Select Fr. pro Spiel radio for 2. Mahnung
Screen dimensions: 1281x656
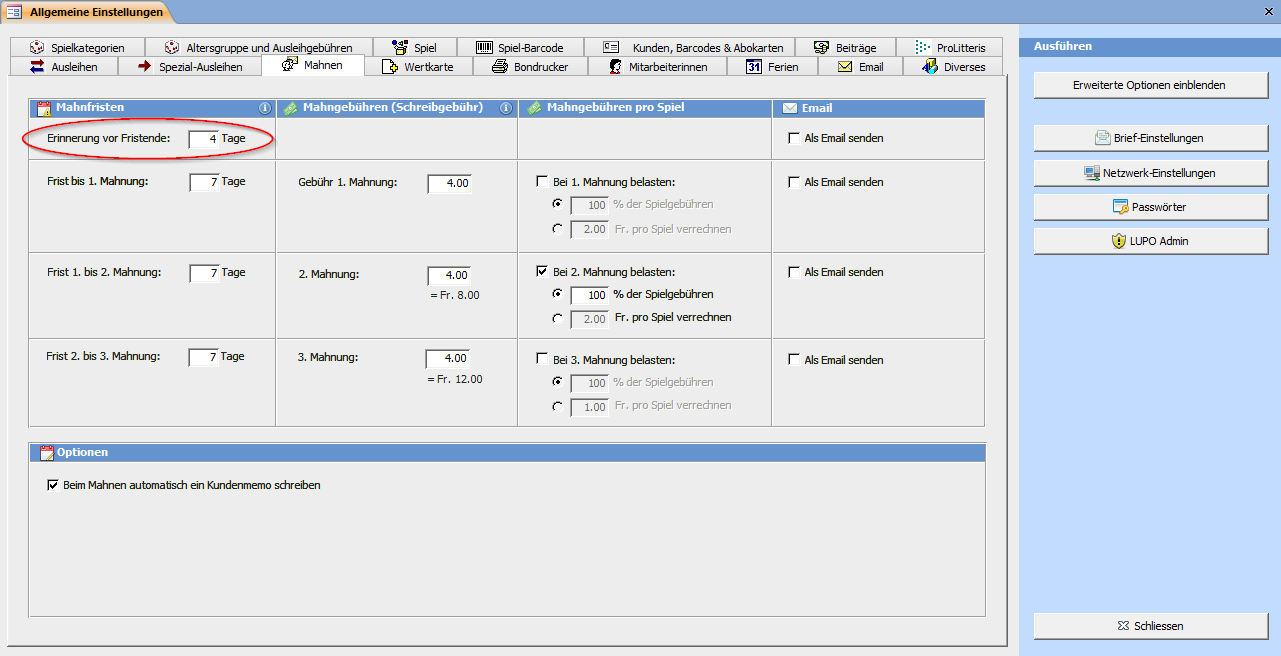pos(558,319)
